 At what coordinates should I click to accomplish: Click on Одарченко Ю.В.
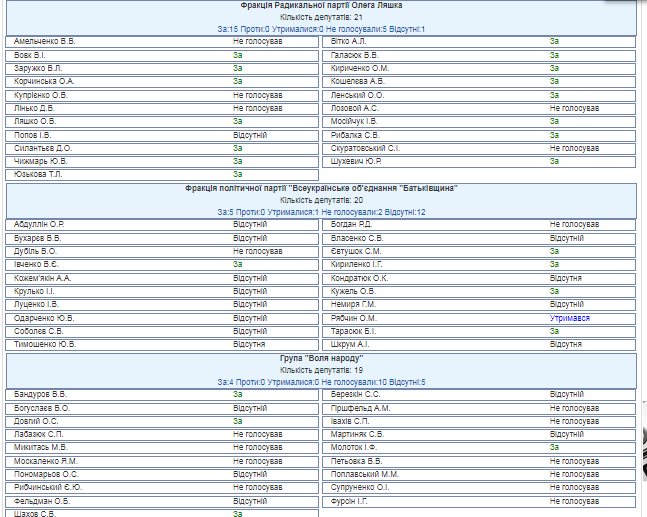point(44,319)
